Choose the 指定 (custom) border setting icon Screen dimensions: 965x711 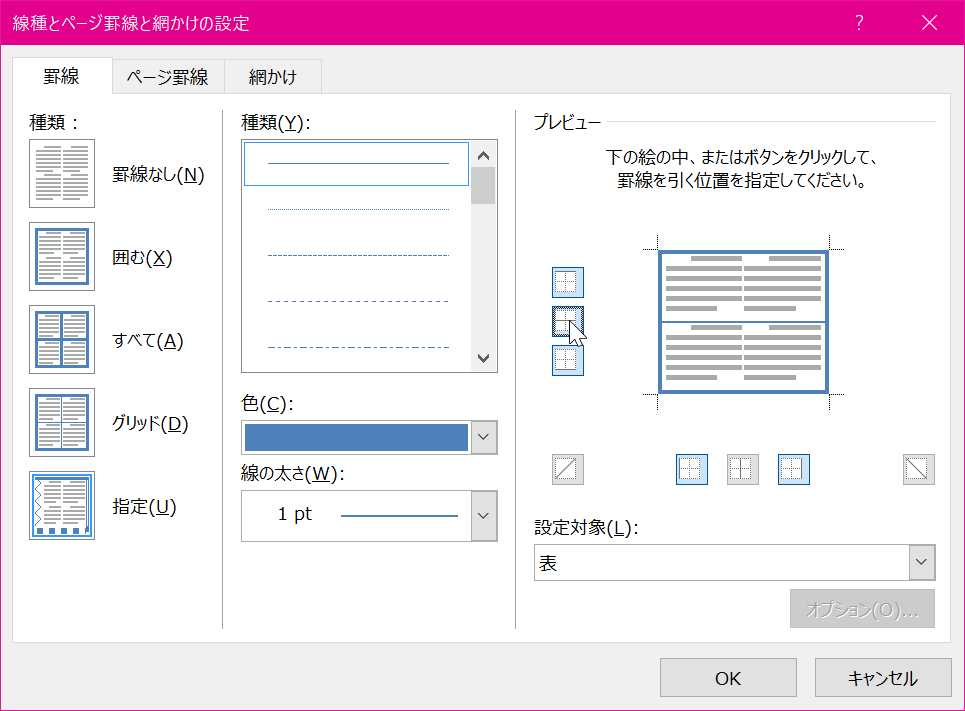[x=62, y=505]
